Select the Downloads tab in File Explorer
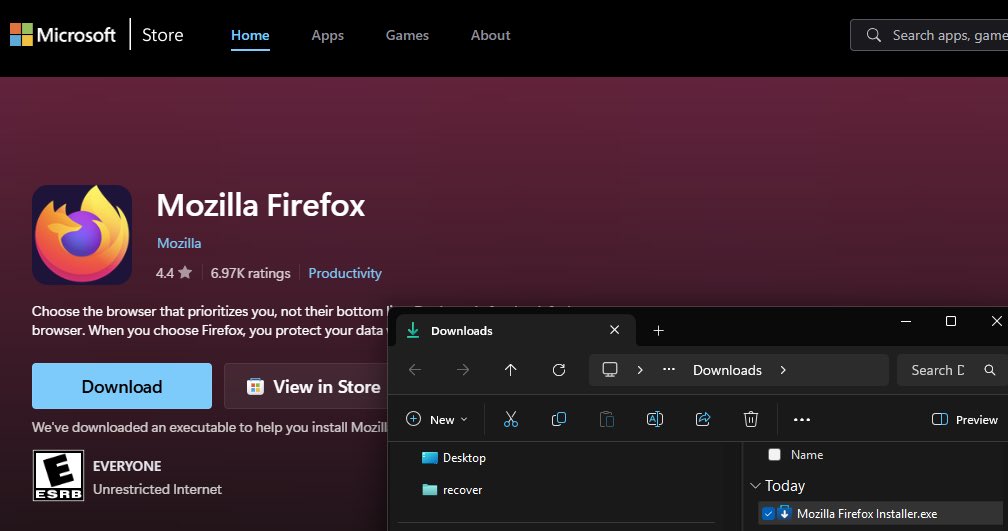The width and height of the screenshot is (1008, 531). click(514, 330)
